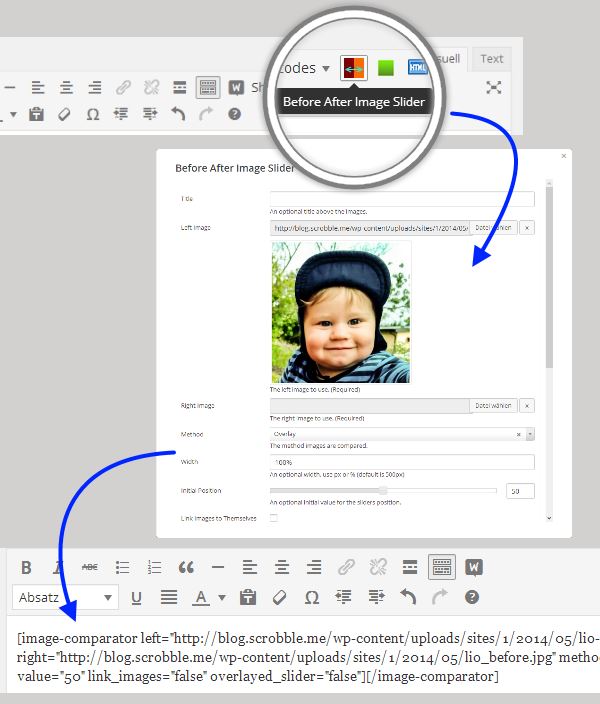Click the dialog's scroll-down arrow
Screen dimensions: 600x704
point(549,518)
